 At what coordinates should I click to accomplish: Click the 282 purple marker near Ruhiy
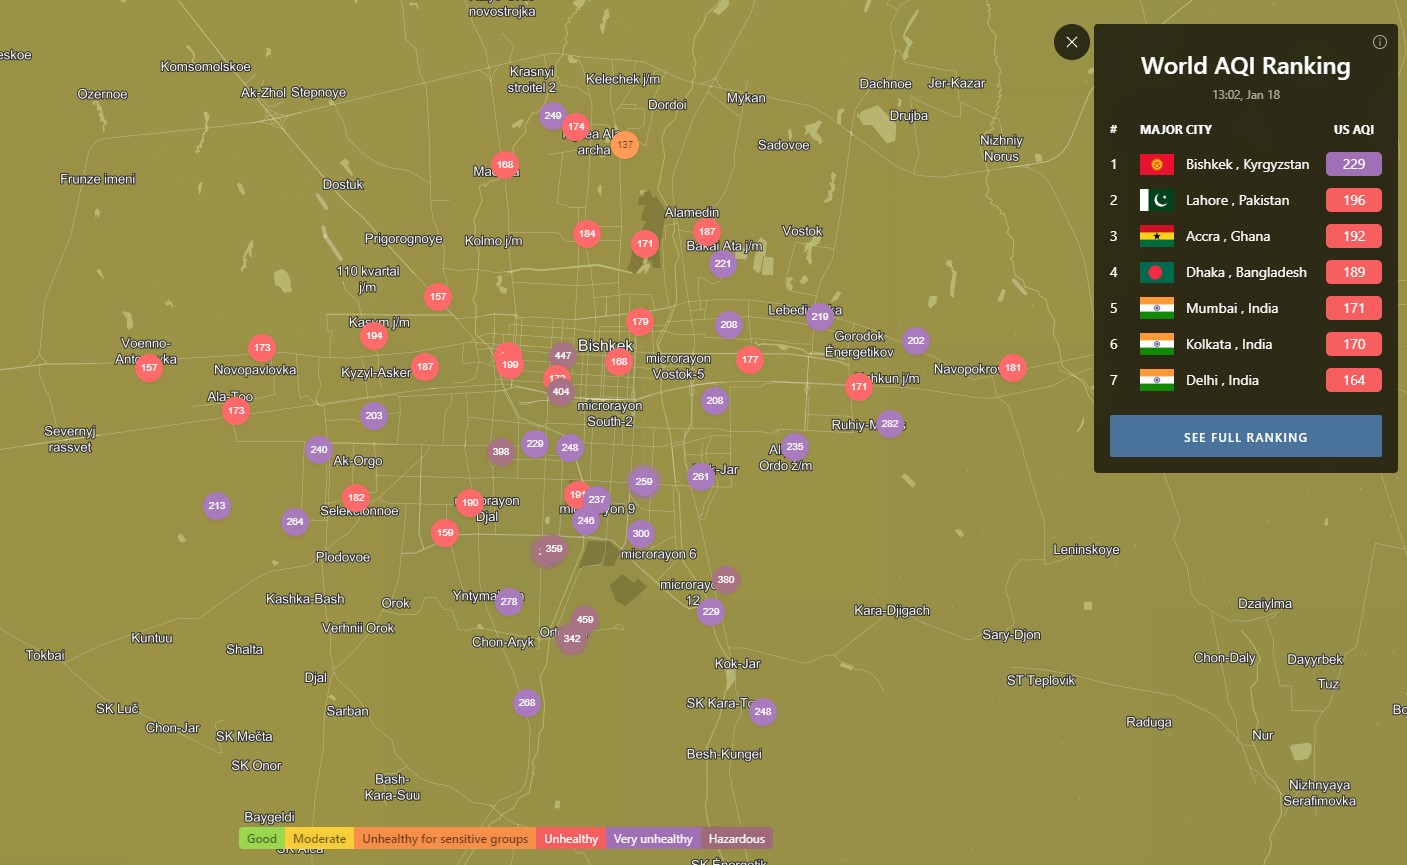[x=889, y=424]
